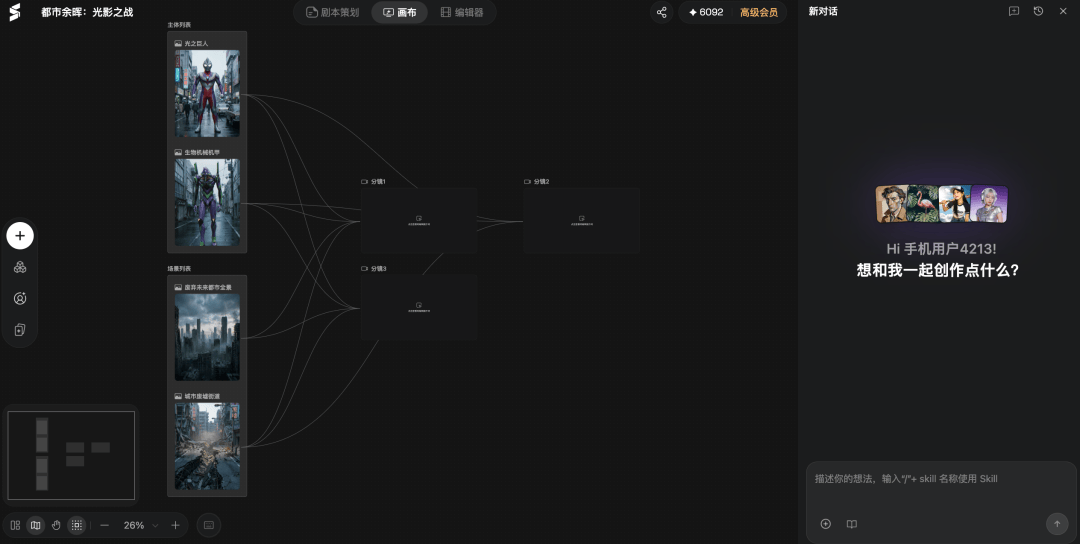Toggle the minimap map icon

[36, 525]
